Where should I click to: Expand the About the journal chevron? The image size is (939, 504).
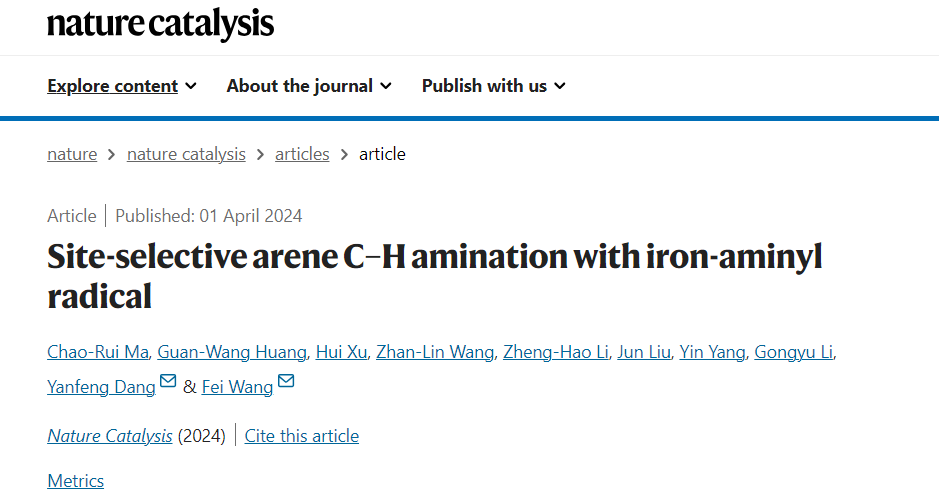pos(386,86)
